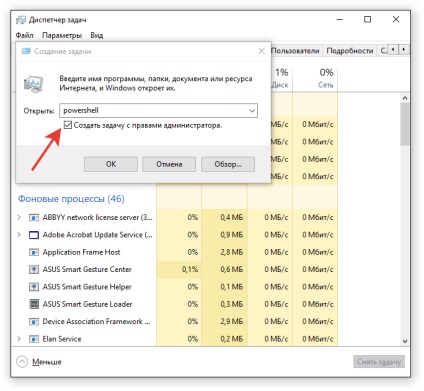Switch to the Пользователи tab

click(295, 51)
